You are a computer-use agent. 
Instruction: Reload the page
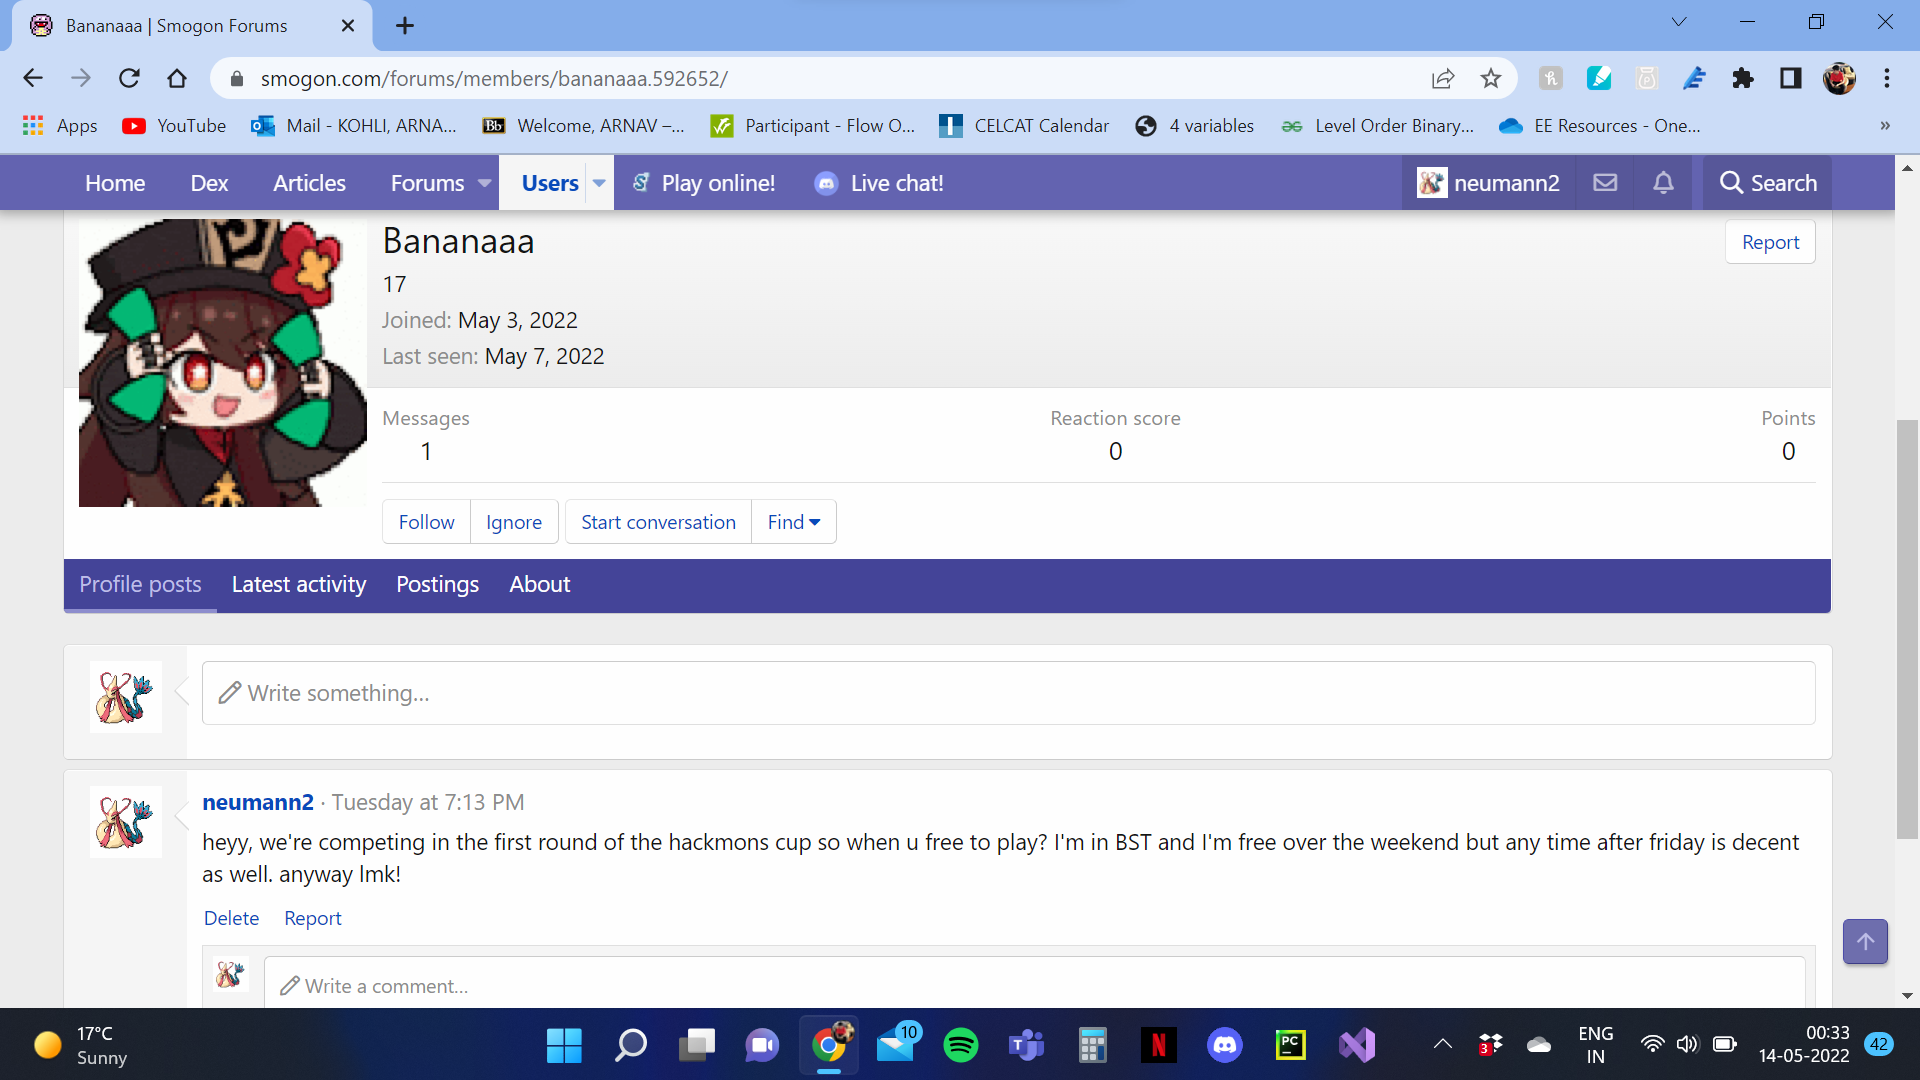tap(129, 79)
